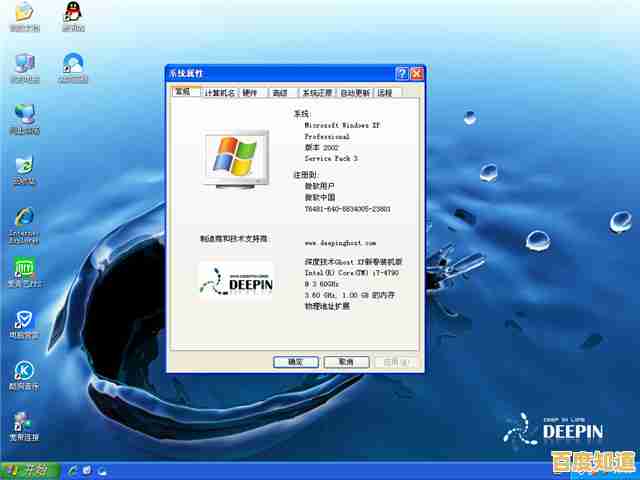This screenshot has height=480, width=640.
Task: Switch to the 自动更新 tab
Action: [x=354, y=93]
